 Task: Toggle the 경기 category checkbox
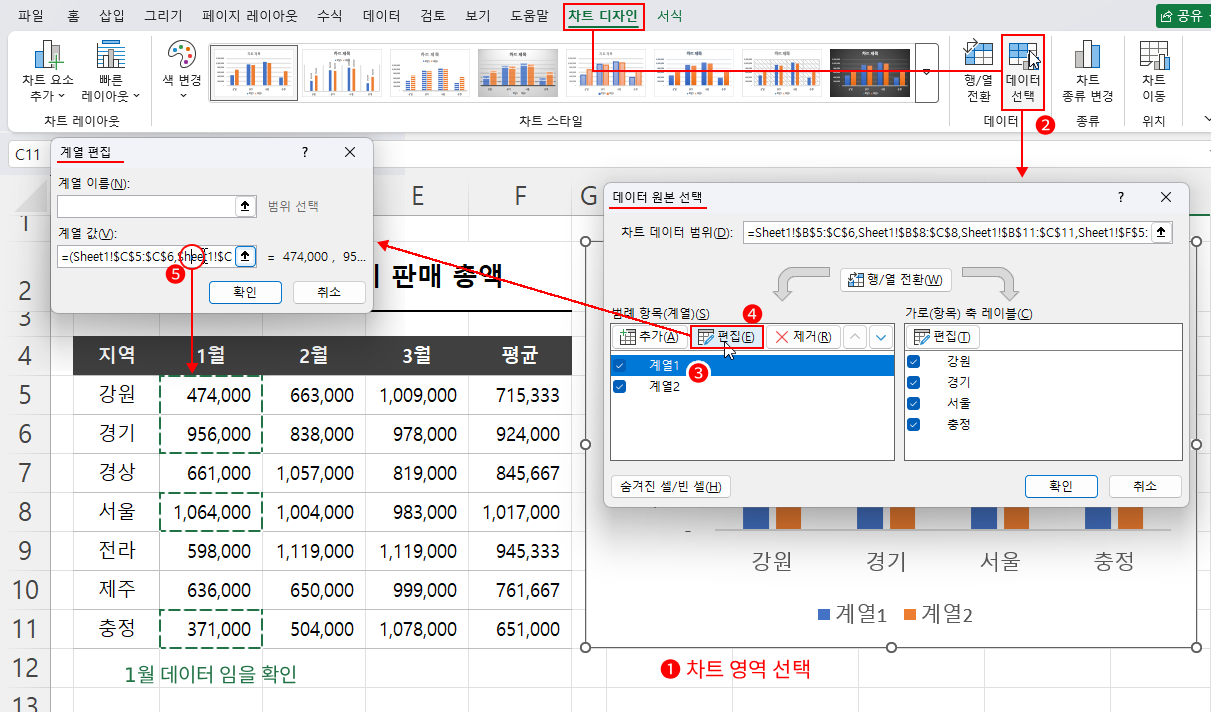click(913, 382)
